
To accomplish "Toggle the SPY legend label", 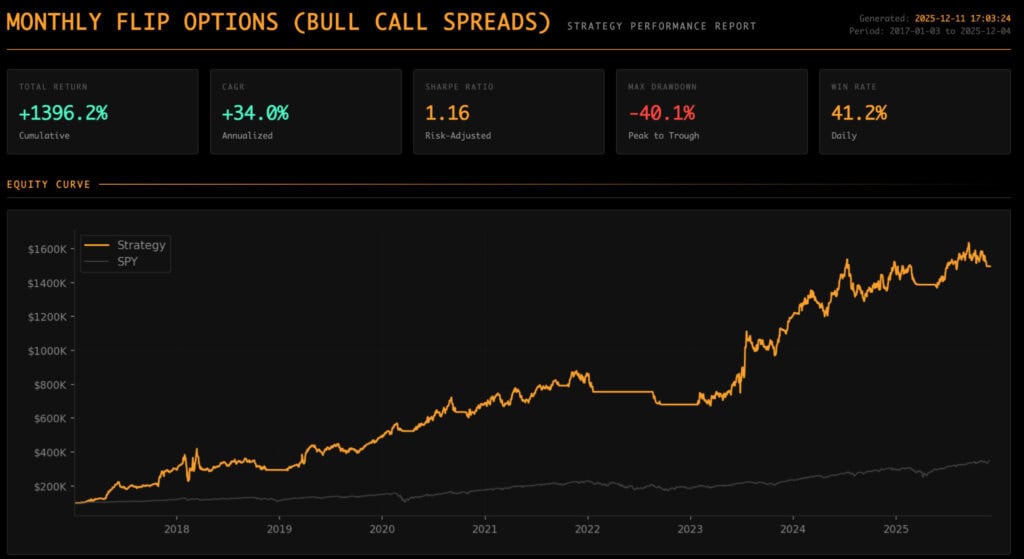I will 129,260.
